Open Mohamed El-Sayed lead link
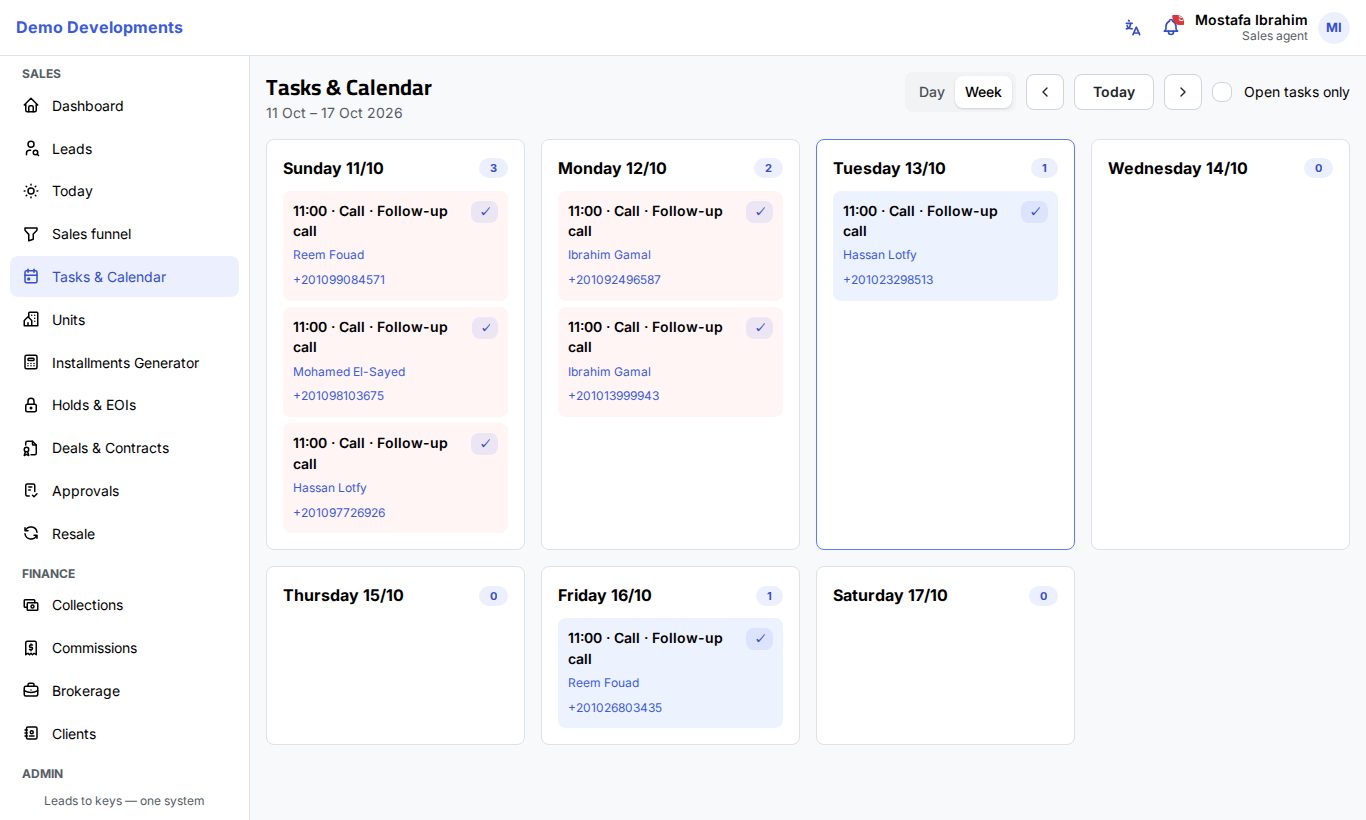The width and height of the screenshot is (1366, 820). point(349,372)
